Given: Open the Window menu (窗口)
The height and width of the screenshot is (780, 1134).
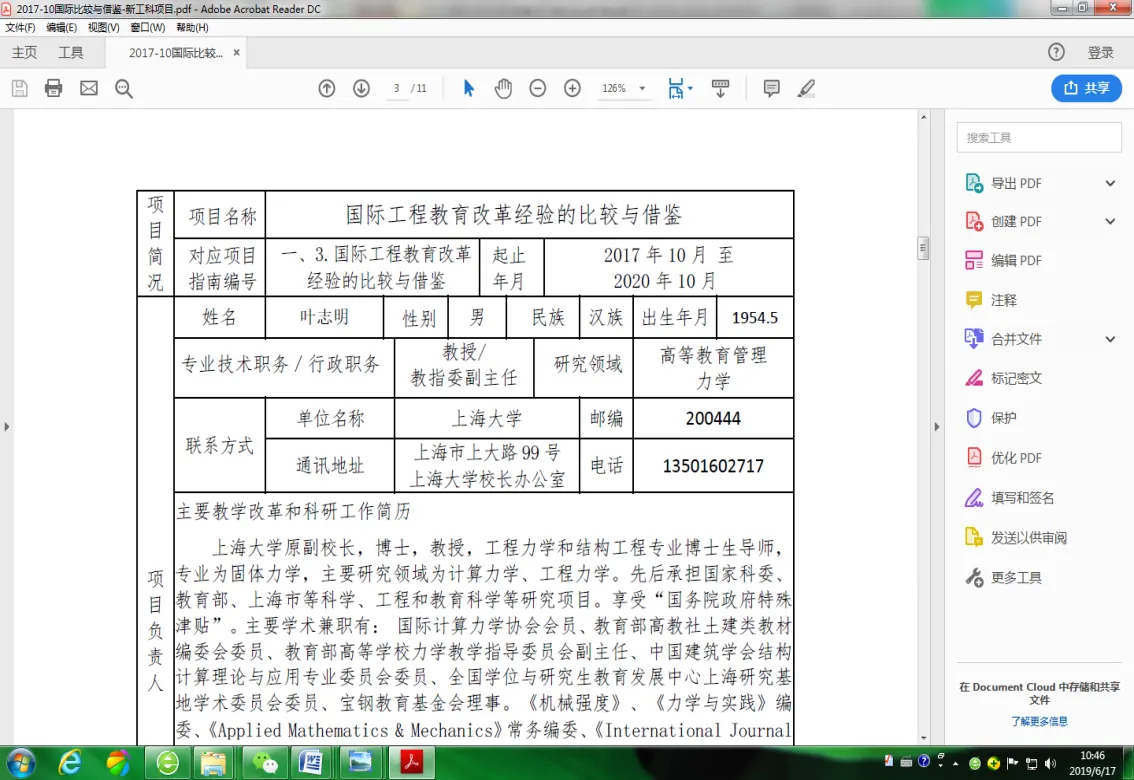Looking at the screenshot, I should tap(148, 27).
